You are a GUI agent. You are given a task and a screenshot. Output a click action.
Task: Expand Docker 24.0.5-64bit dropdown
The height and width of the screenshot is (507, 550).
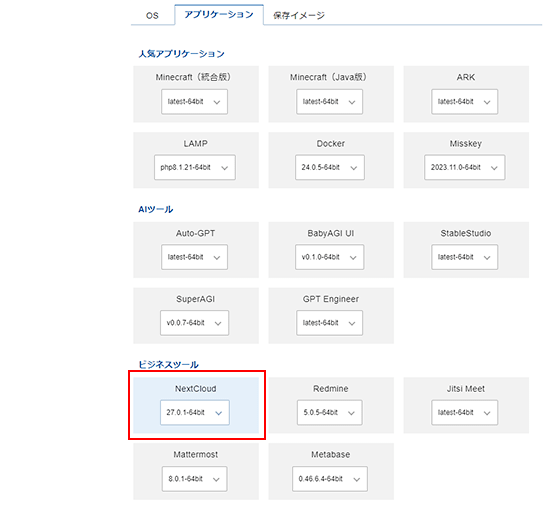[x=330, y=167]
